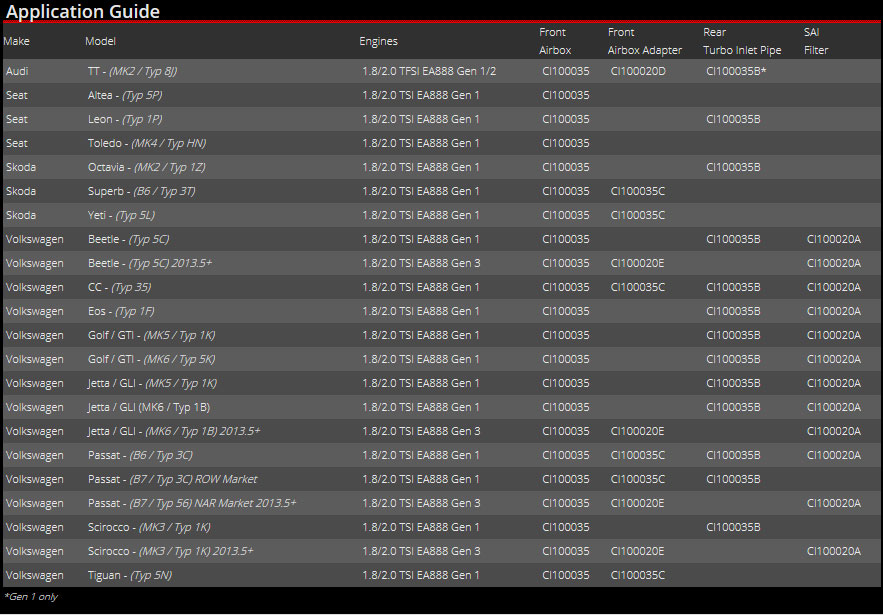883x615 pixels.
Task: Click the Toledo - (MK4 / Typ HN) model
Action: pyautogui.click(x=147, y=144)
